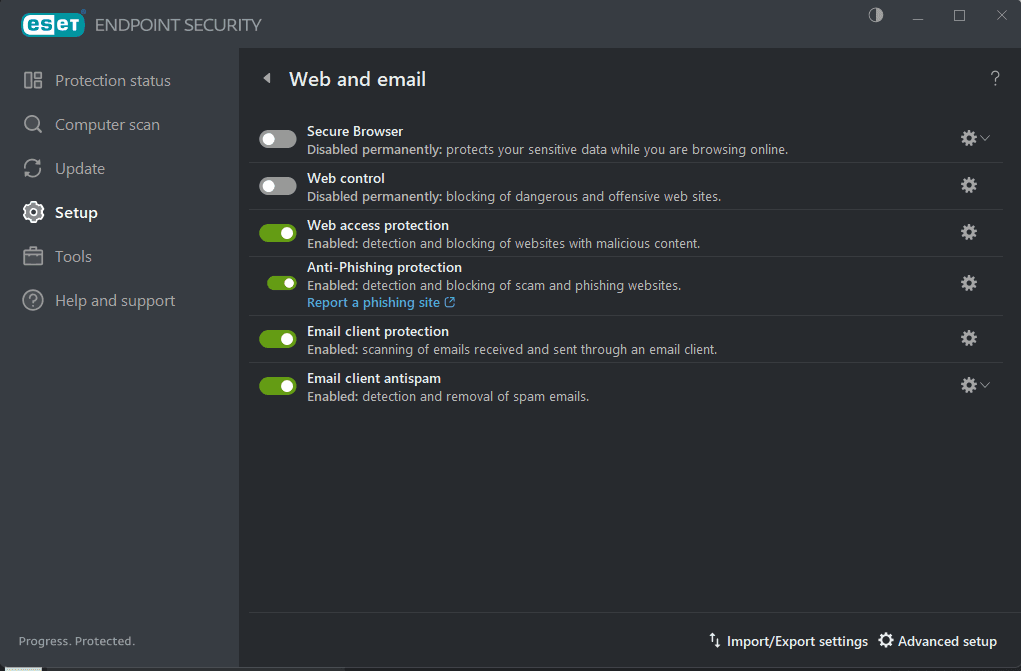Click the Web access protection title
Image resolution: width=1021 pixels, height=671 pixels.
[x=378, y=225]
